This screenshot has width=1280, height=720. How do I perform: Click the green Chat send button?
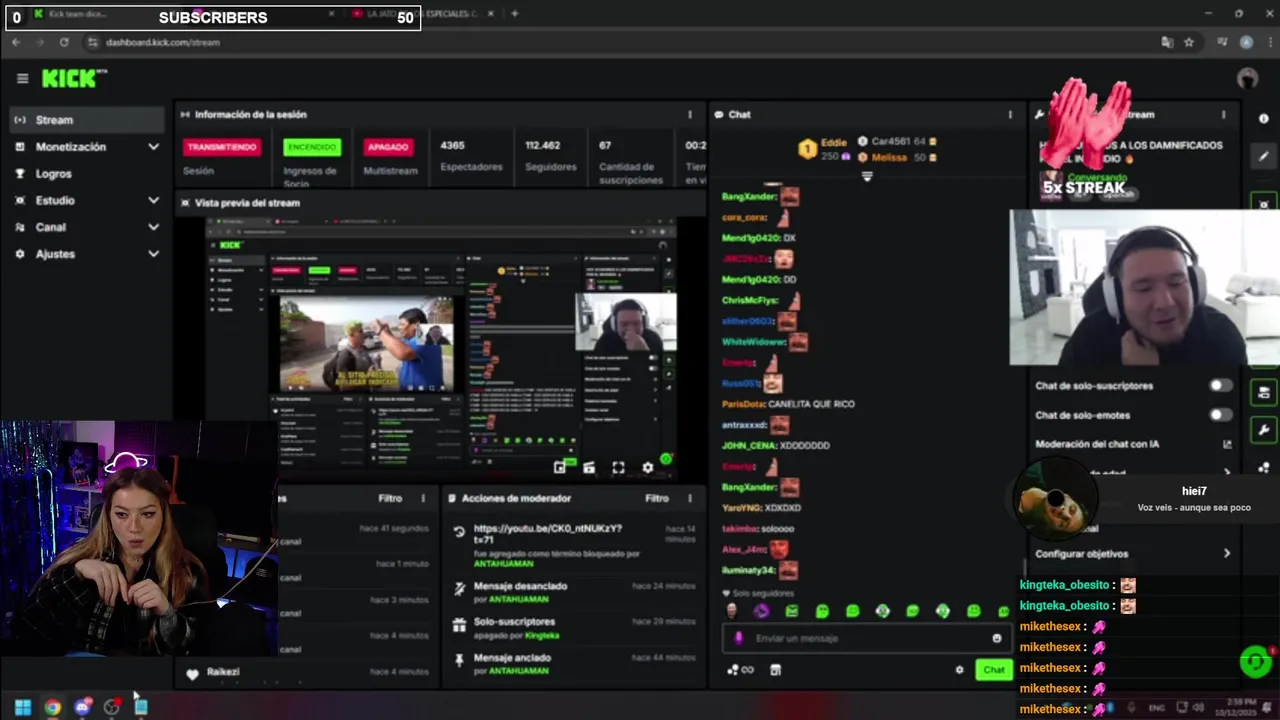(x=993, y=670)
